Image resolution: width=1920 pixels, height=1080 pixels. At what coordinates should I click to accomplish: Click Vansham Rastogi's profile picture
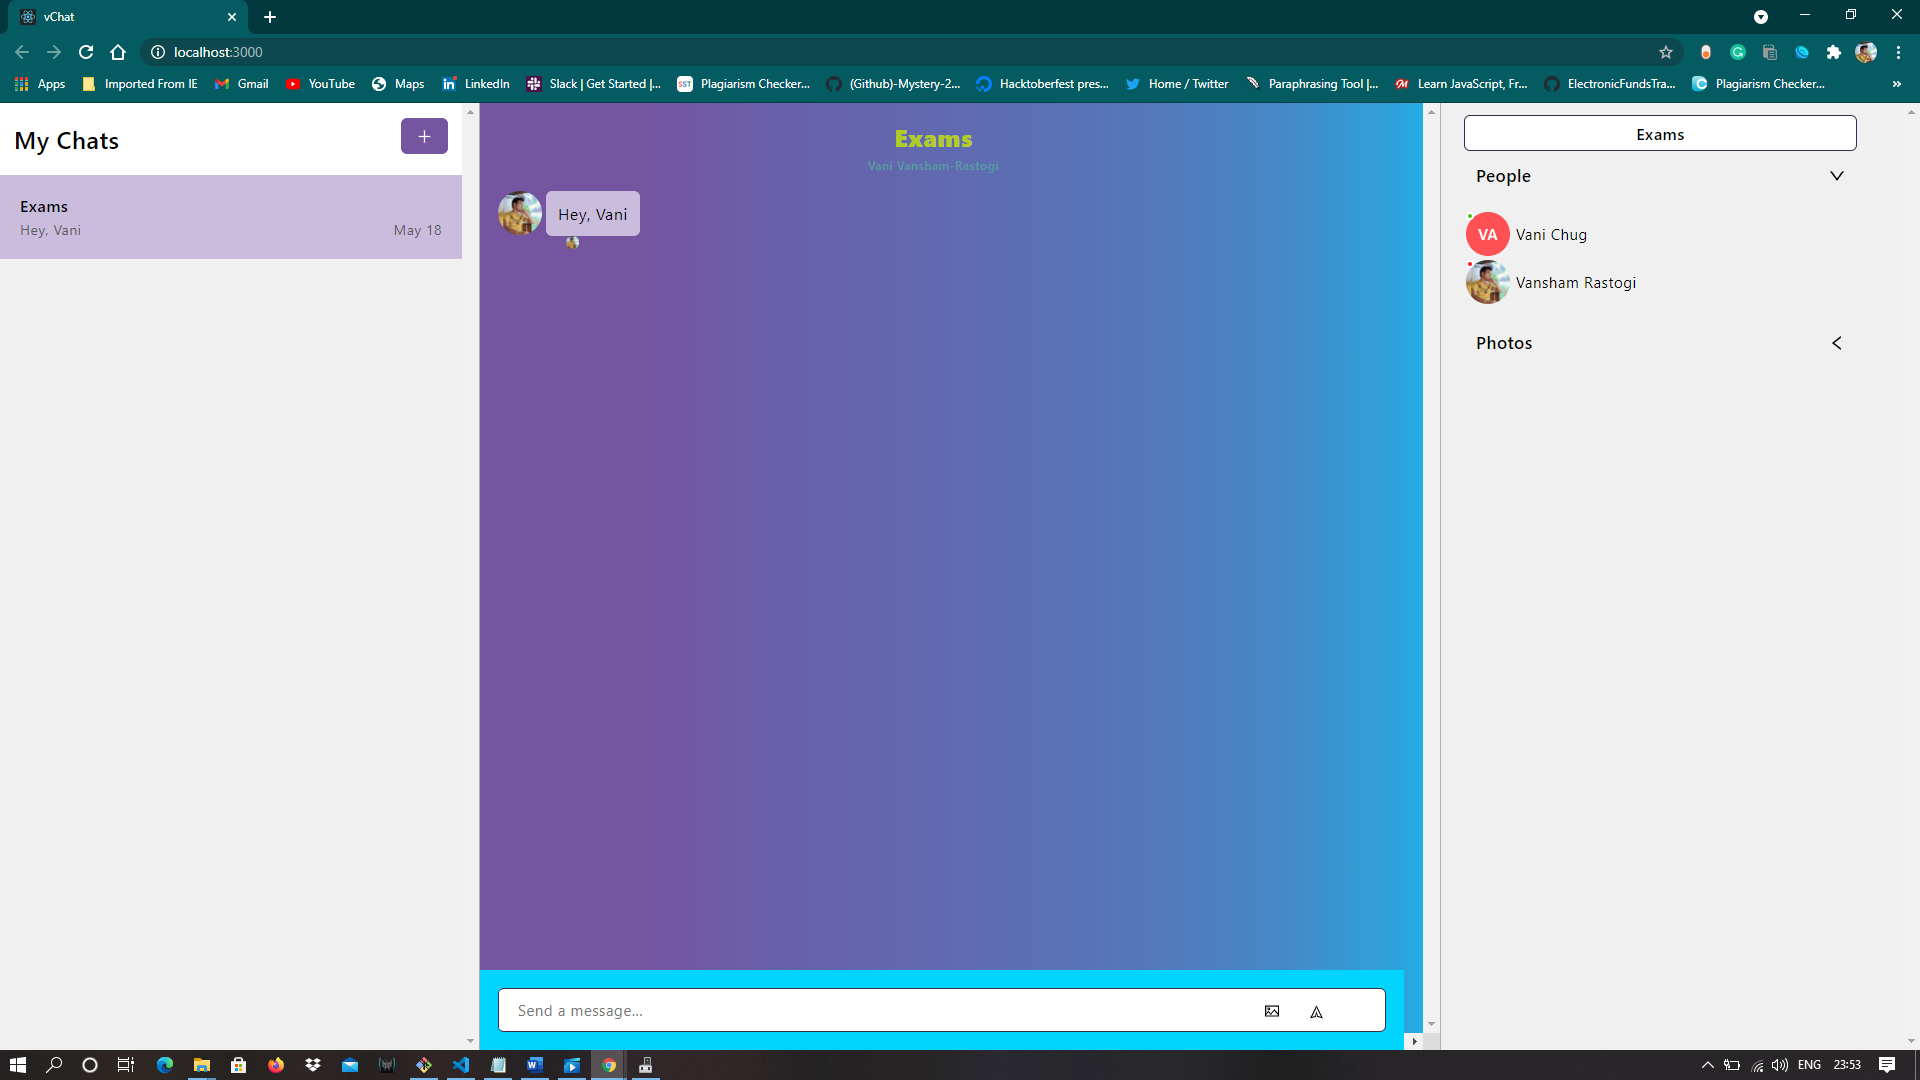1487,282
